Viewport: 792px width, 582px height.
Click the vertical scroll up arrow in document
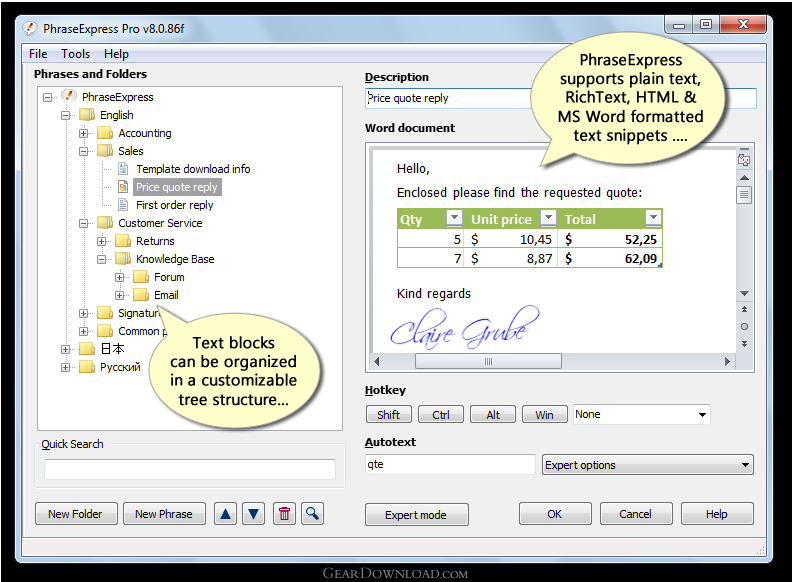(x=744, y=178)
